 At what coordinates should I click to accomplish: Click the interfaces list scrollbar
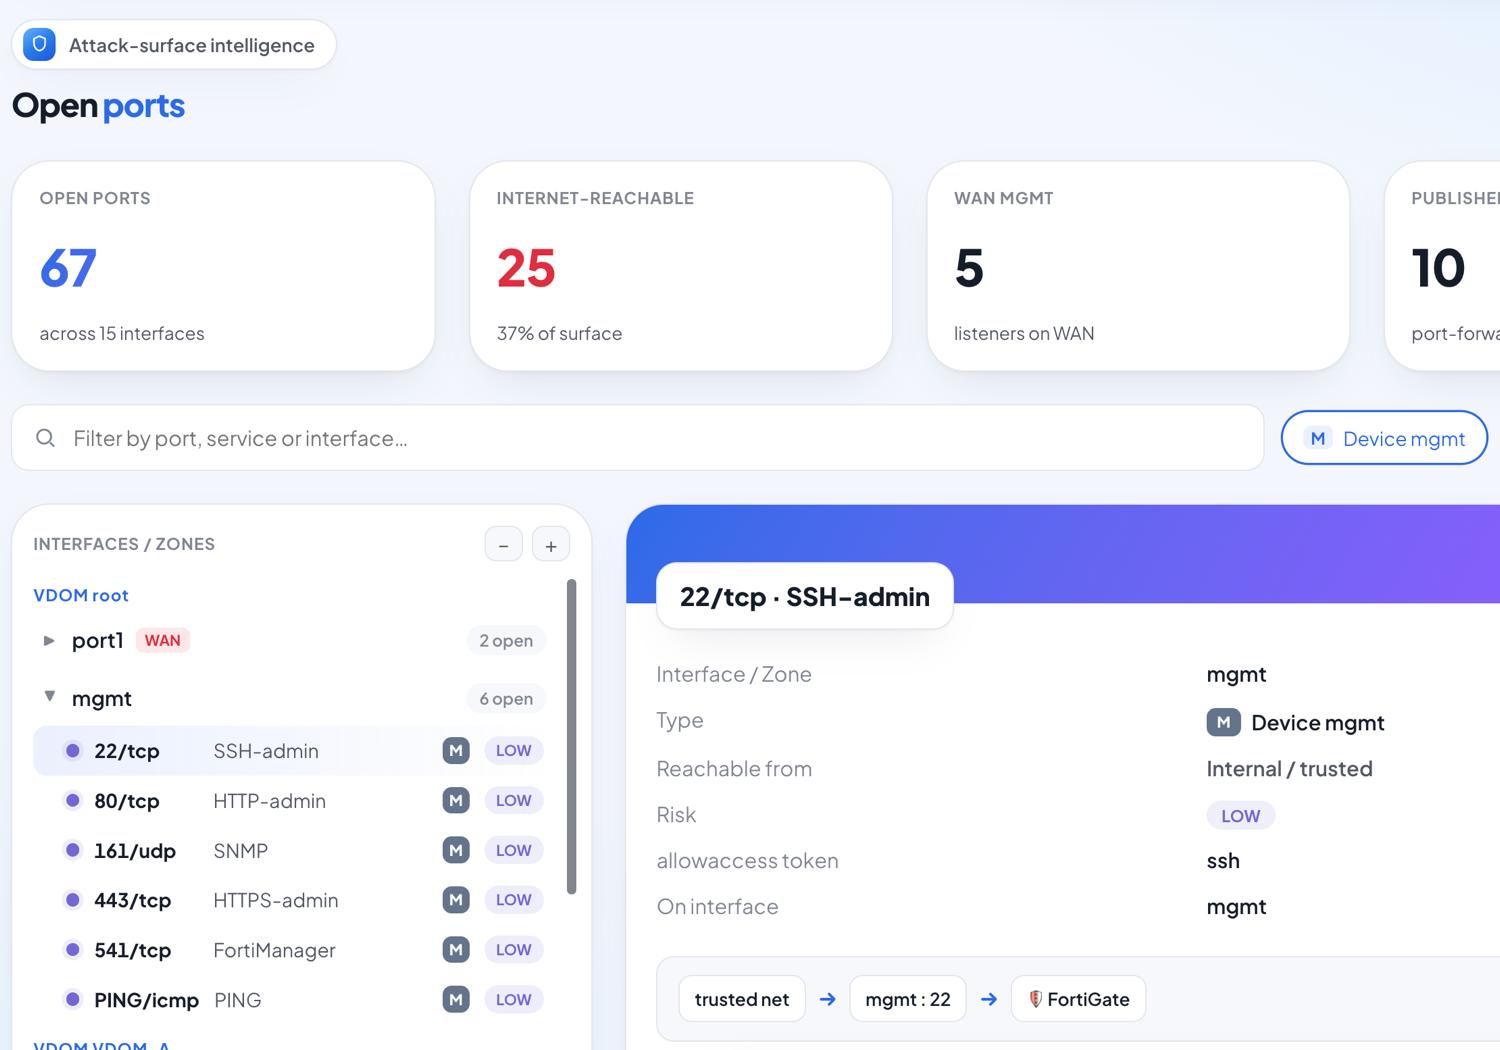tap(572, 737)
